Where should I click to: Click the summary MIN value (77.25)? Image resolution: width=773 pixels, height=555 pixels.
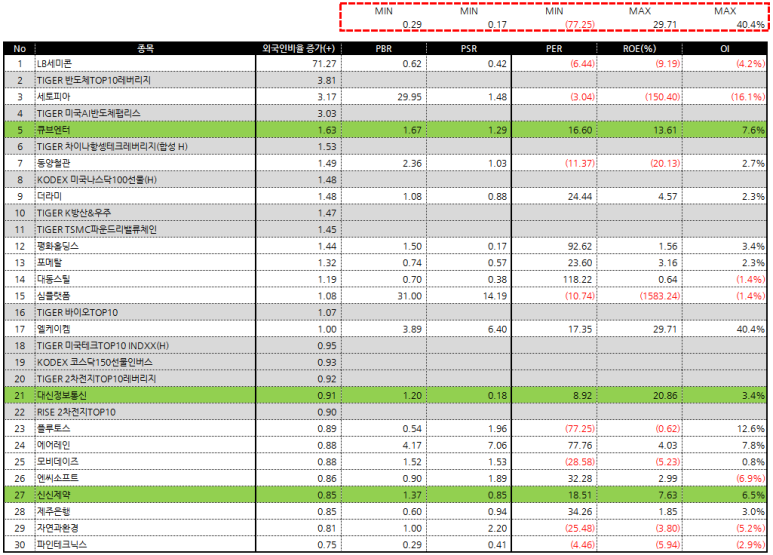(x=580, y=25)
